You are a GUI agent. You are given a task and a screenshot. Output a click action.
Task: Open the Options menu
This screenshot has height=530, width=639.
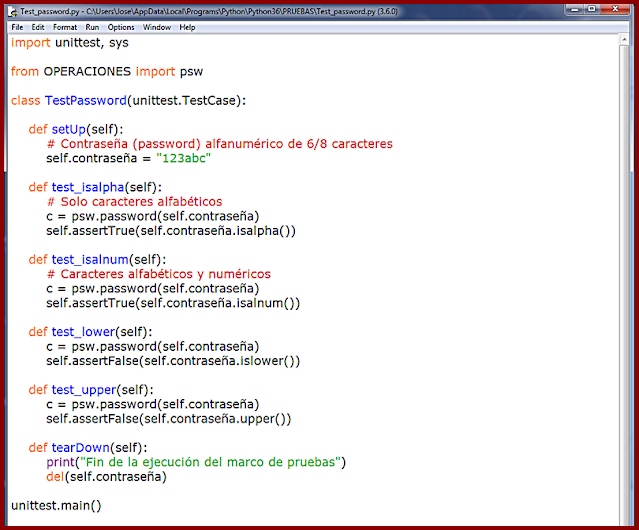[x=121, y=27]
